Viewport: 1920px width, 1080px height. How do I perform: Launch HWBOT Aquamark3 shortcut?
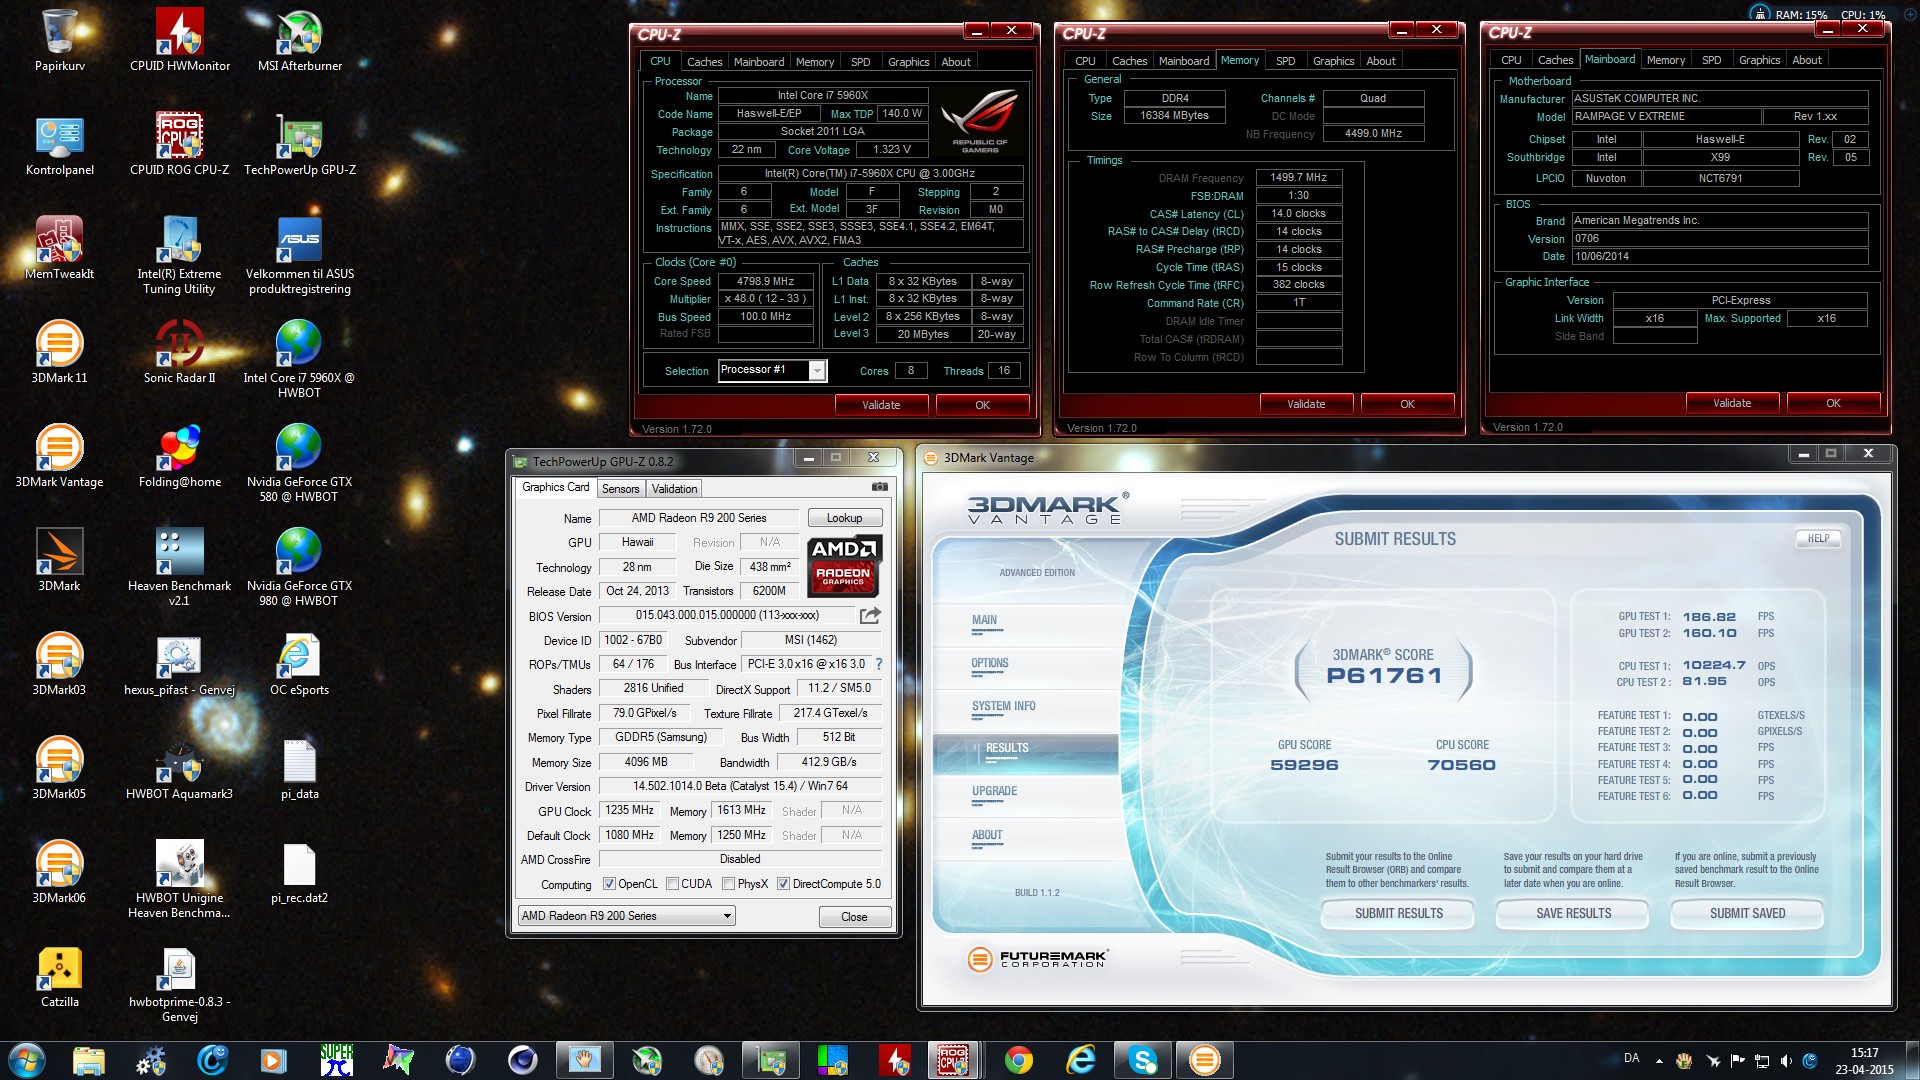(180, 768)
